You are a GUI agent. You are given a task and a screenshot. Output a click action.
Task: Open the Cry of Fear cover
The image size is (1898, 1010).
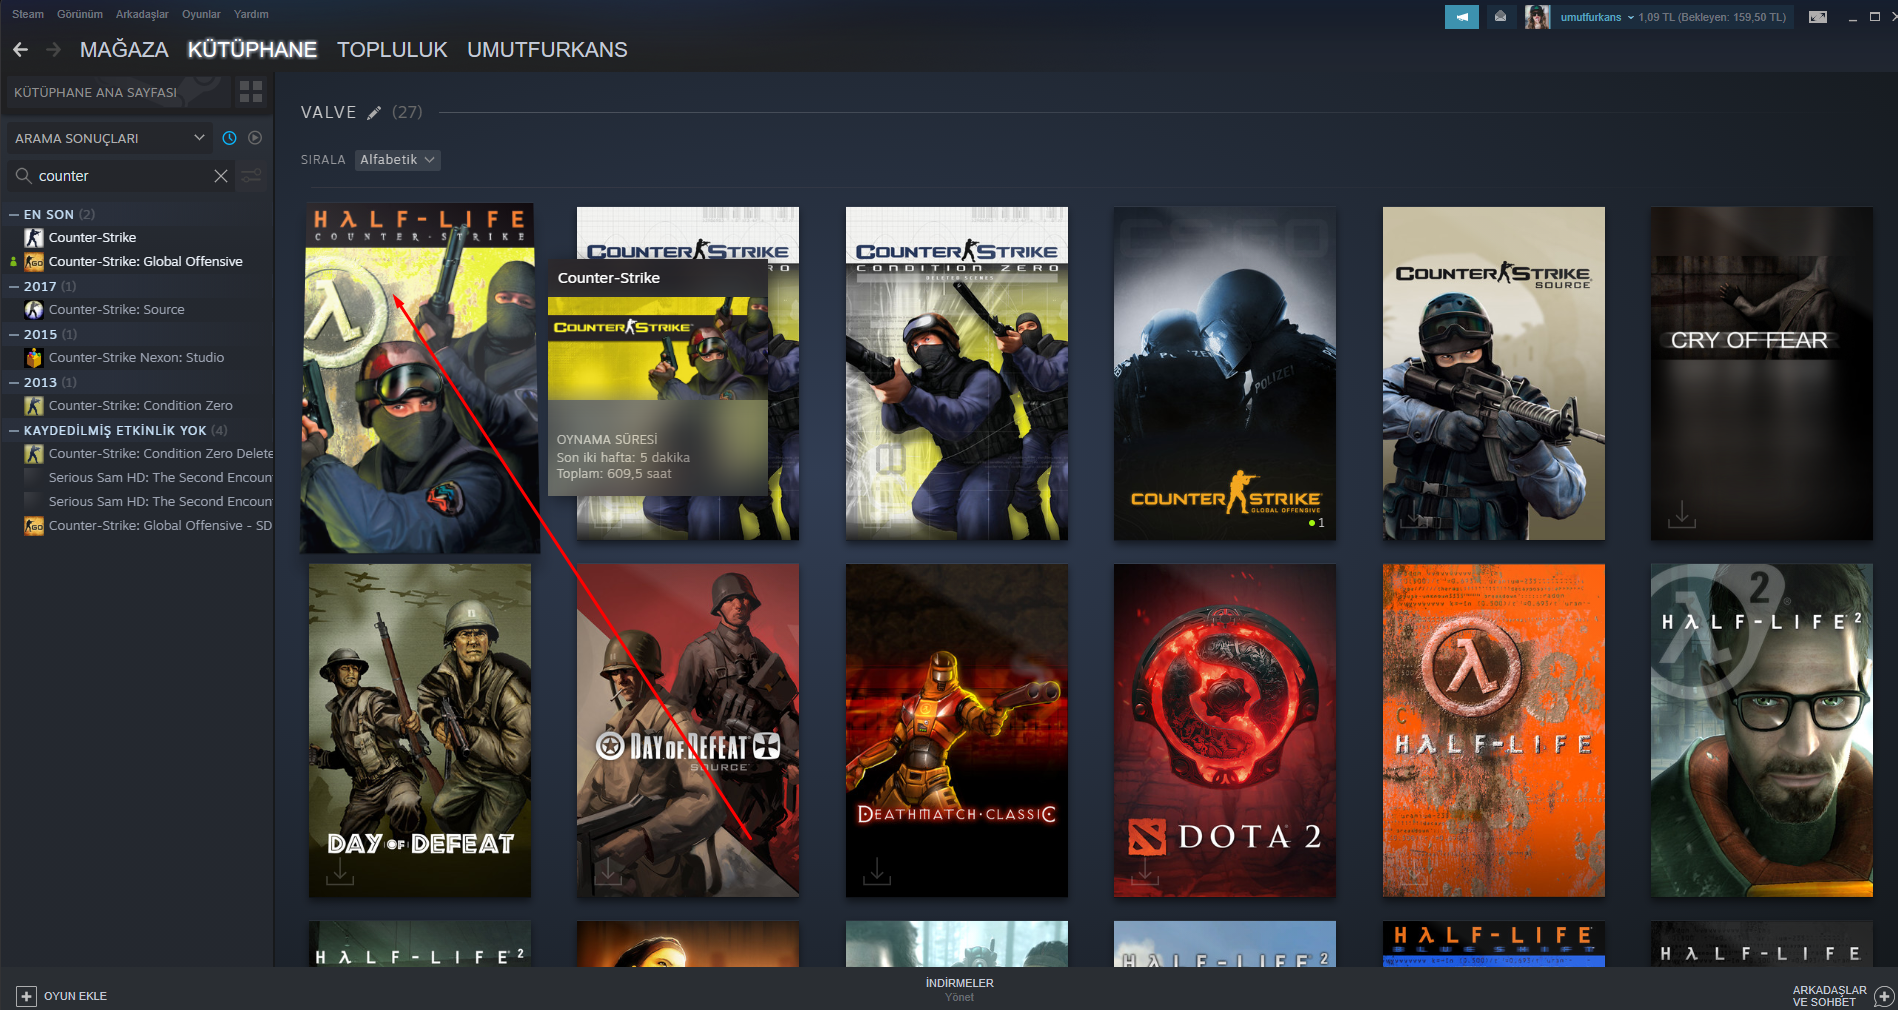point(1762,373)
